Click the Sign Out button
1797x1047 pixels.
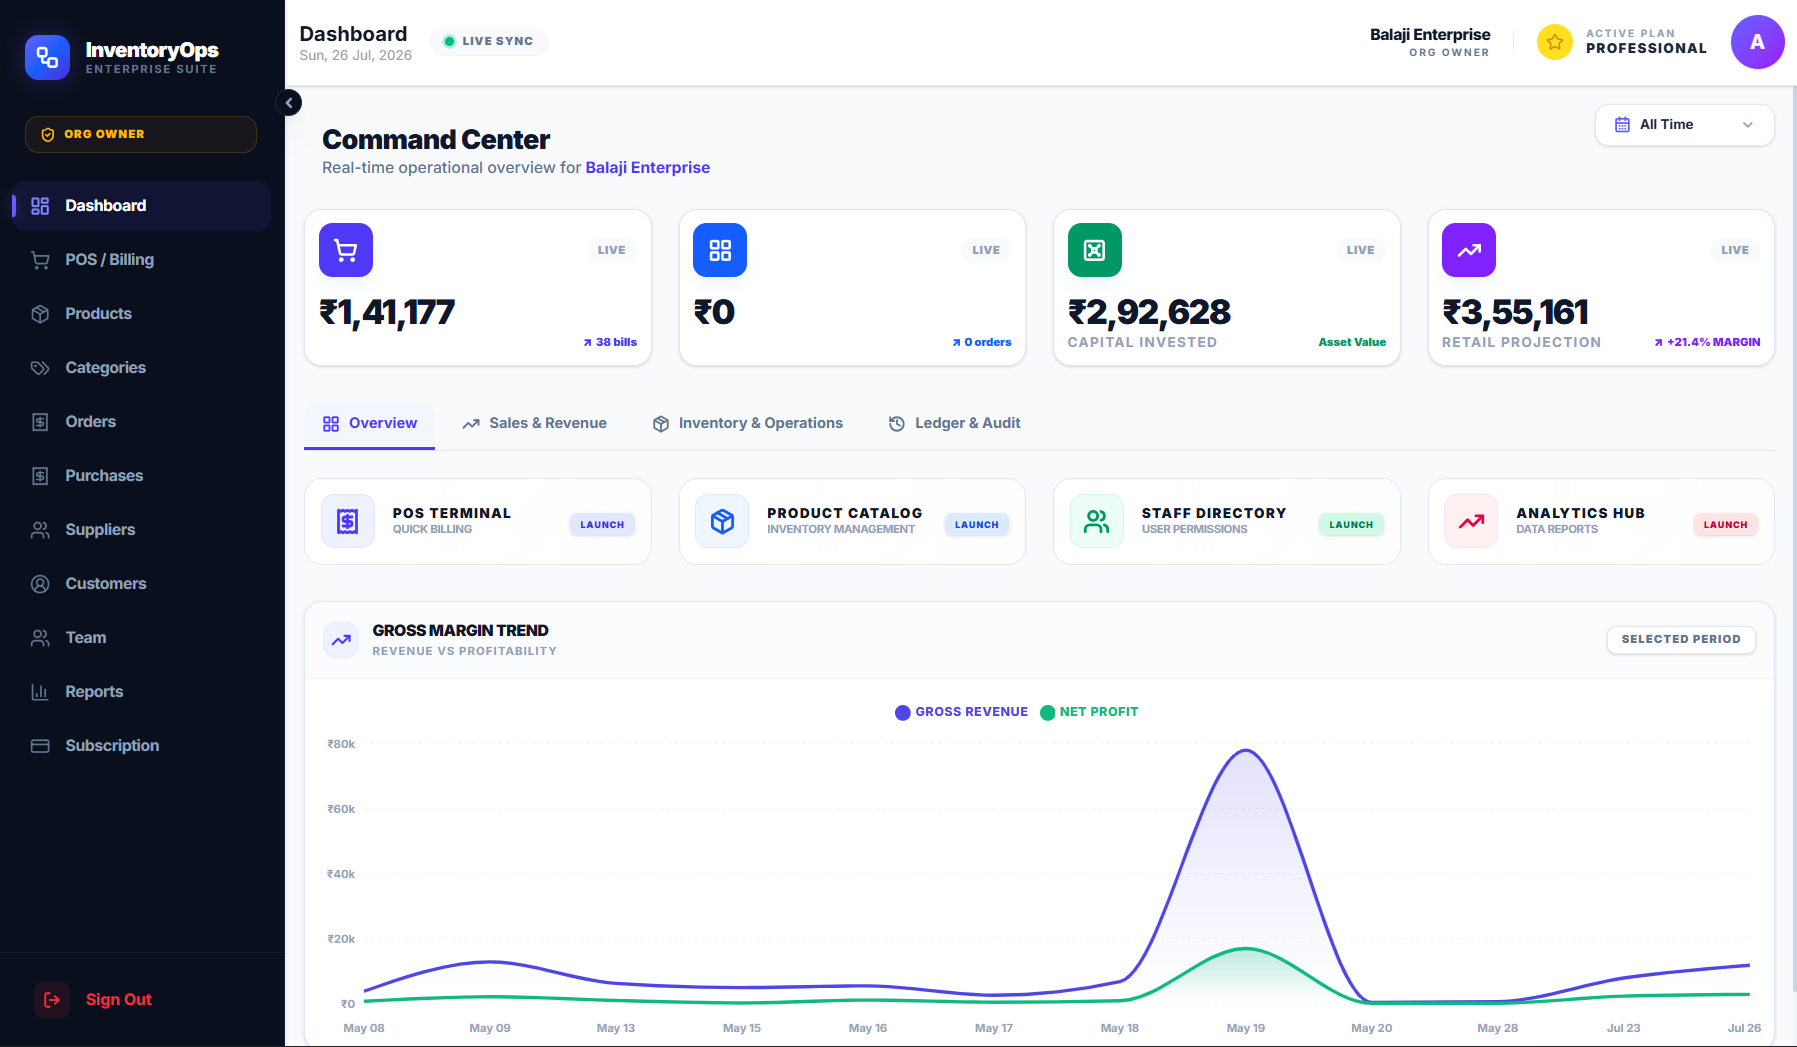click(94, 1000)
